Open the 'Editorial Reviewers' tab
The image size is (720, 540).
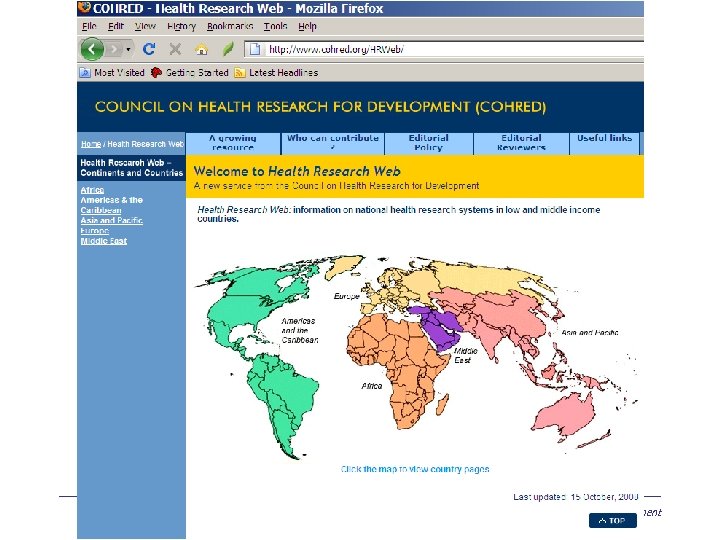521,142
